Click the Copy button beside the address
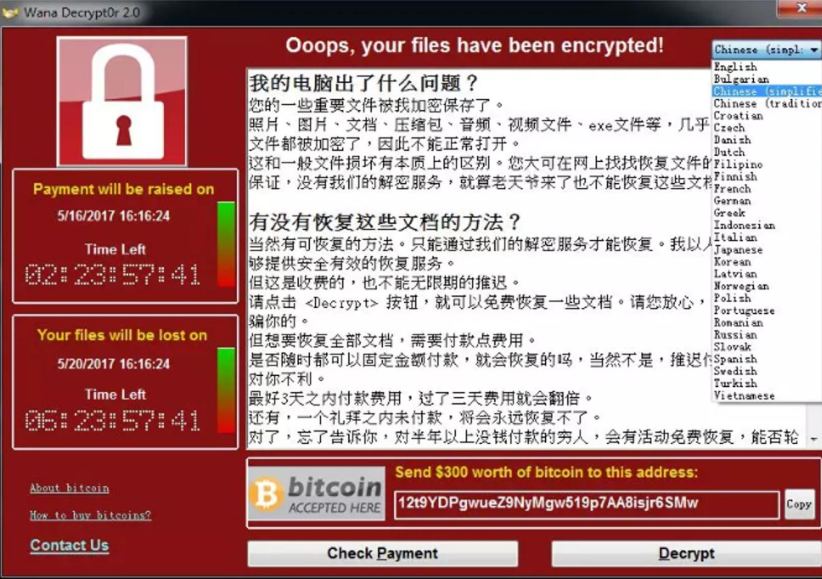The width and height of the screenshot is (822, 579). [x=799, y=504]
